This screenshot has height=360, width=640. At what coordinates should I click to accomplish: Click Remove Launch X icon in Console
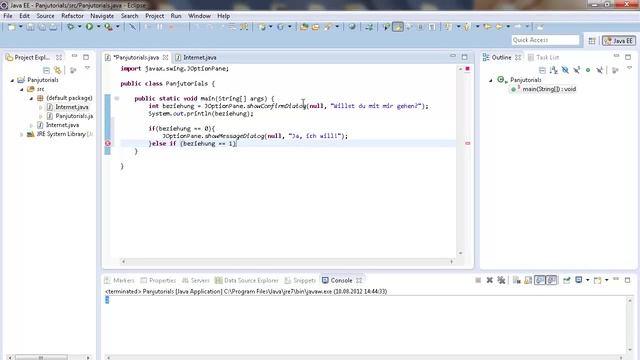tap(489, 280)
